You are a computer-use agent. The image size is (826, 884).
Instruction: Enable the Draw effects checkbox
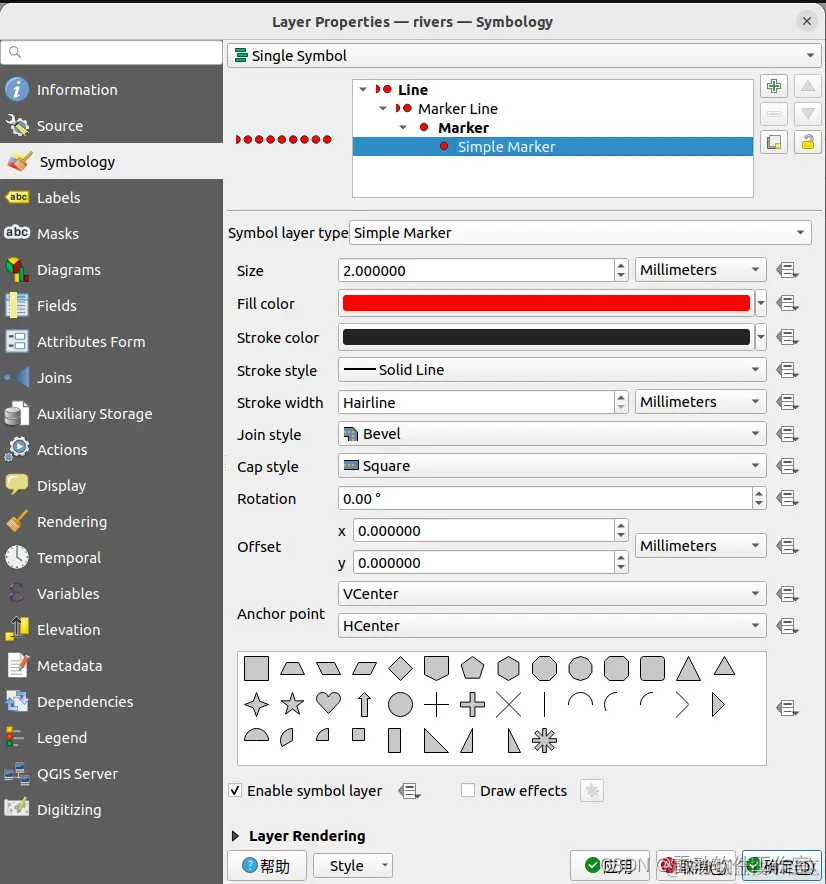tap(467, 790)
